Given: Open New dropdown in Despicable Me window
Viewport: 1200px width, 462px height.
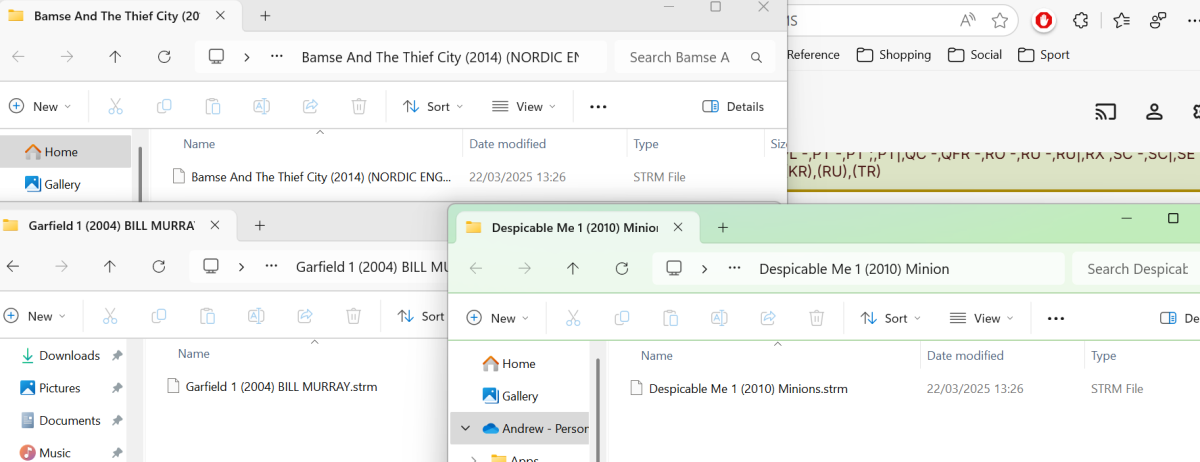Looking at the screenshot, I should tap(498, 318).
